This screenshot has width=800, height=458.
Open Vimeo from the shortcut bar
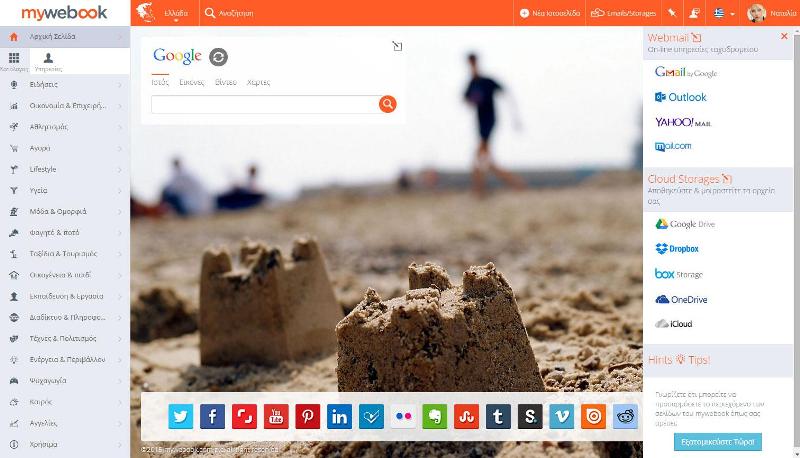coord(562,416)
